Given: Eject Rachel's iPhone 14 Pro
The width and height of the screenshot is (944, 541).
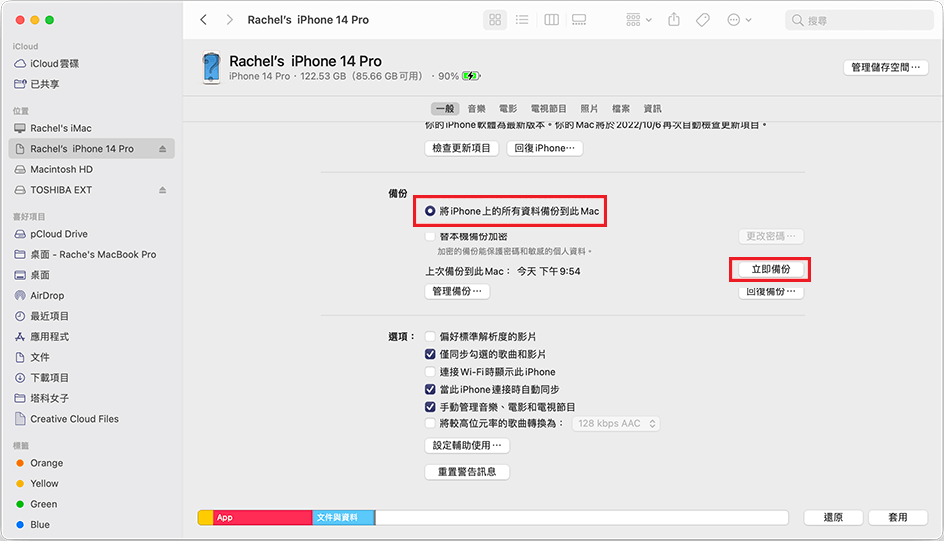Looking at the screenshot, I should click(163, 149).
